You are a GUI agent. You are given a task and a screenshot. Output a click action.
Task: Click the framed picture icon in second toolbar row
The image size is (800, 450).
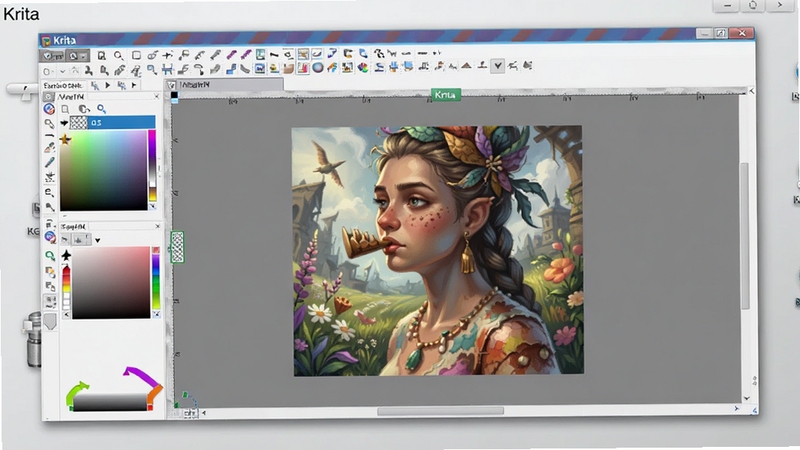click(x=347, y=67)
